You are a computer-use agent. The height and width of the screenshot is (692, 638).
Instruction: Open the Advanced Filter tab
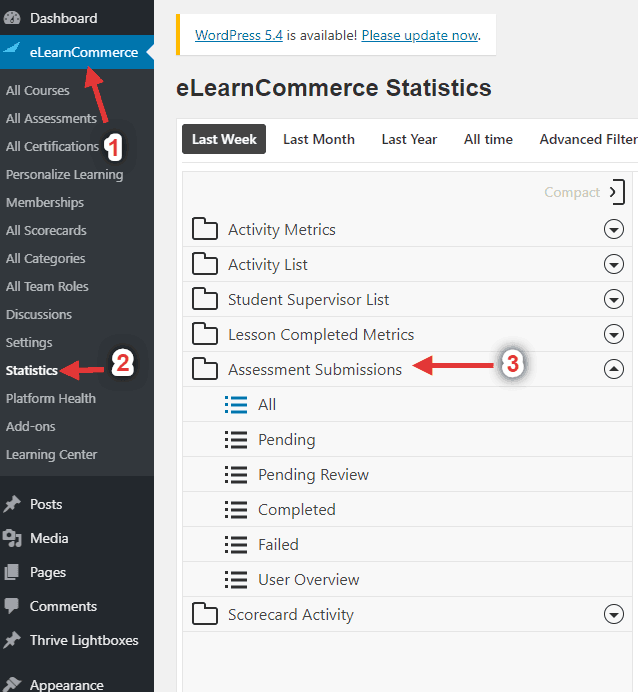[x=589, y=139]
